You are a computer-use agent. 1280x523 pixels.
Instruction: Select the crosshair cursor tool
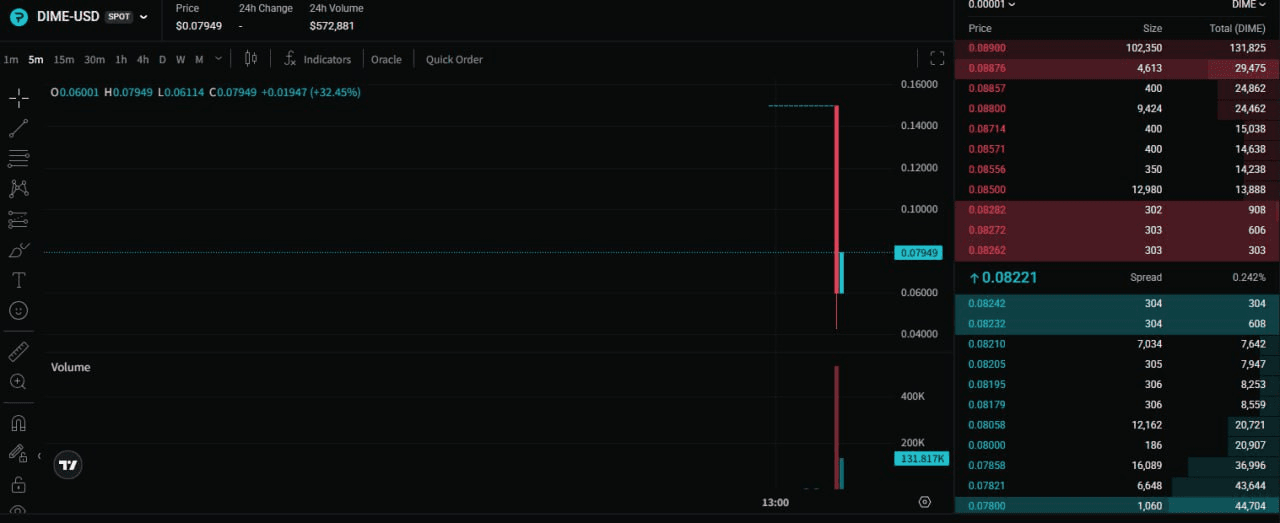pos(18,98)
